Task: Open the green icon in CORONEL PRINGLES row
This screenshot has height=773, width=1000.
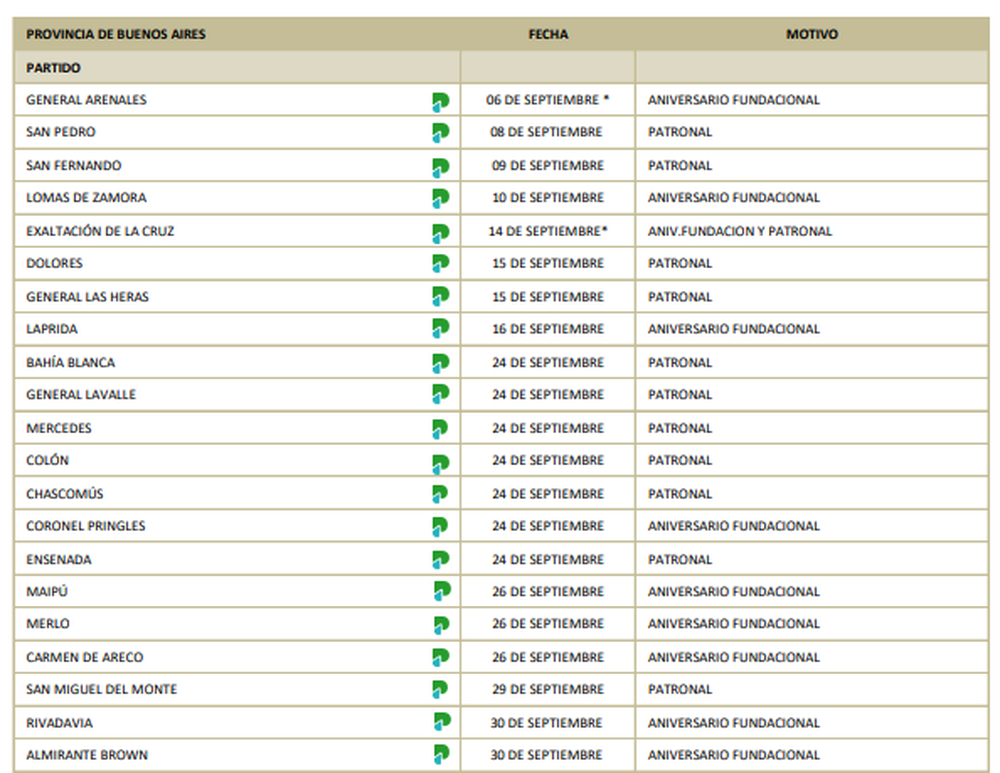Action: coord(440,526)
